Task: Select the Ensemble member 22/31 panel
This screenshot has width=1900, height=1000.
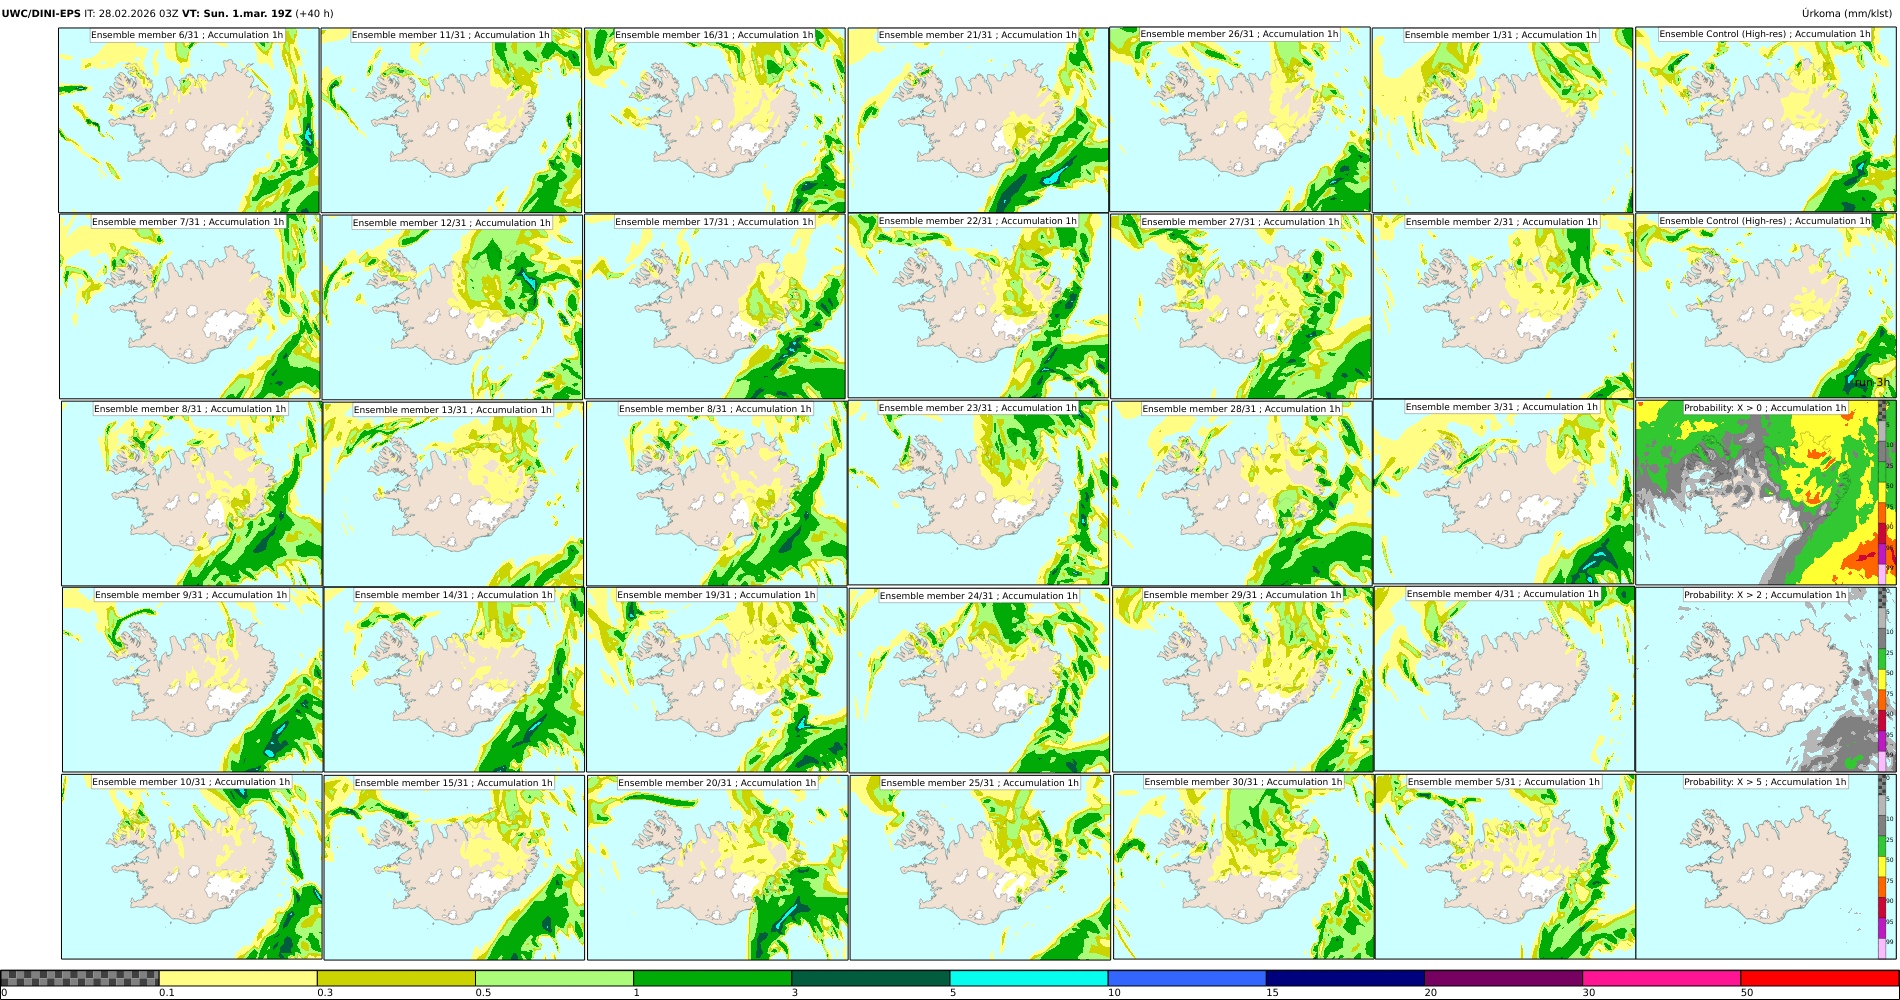Action: pos(978,306)
